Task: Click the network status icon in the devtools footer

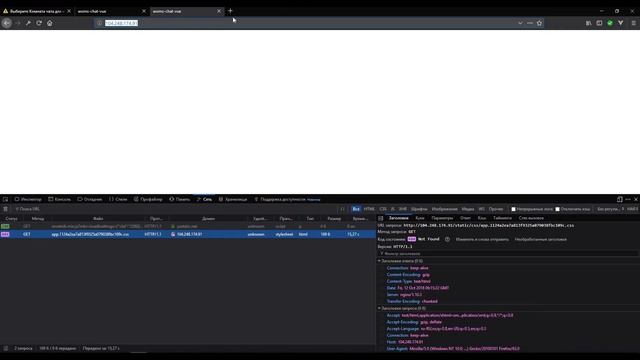Action: tap(5, 348)
